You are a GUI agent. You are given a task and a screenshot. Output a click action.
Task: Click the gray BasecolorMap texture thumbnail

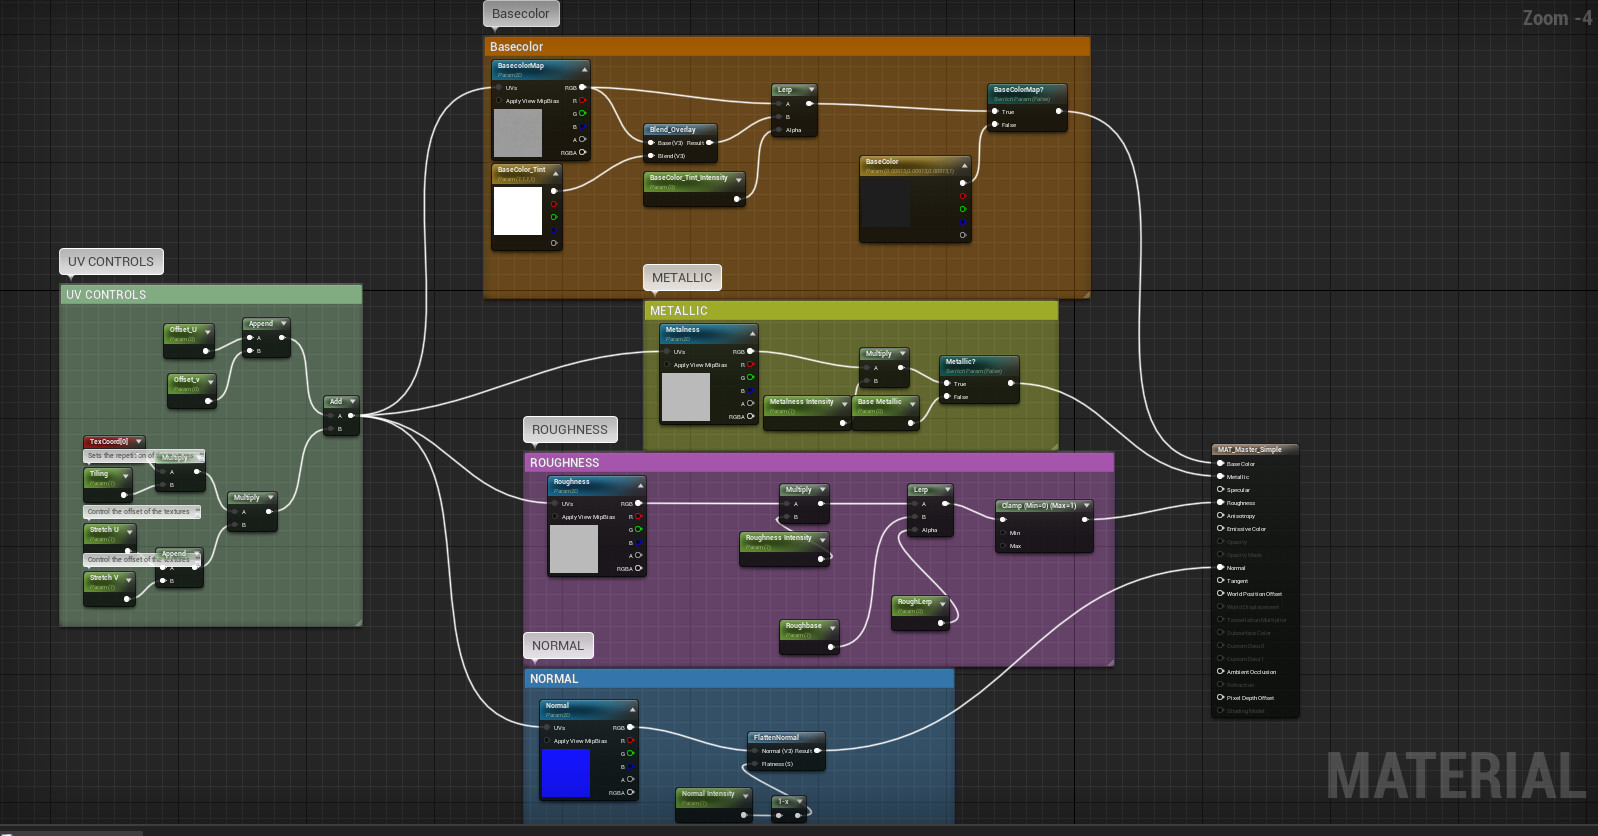click(x=518, y=133)
